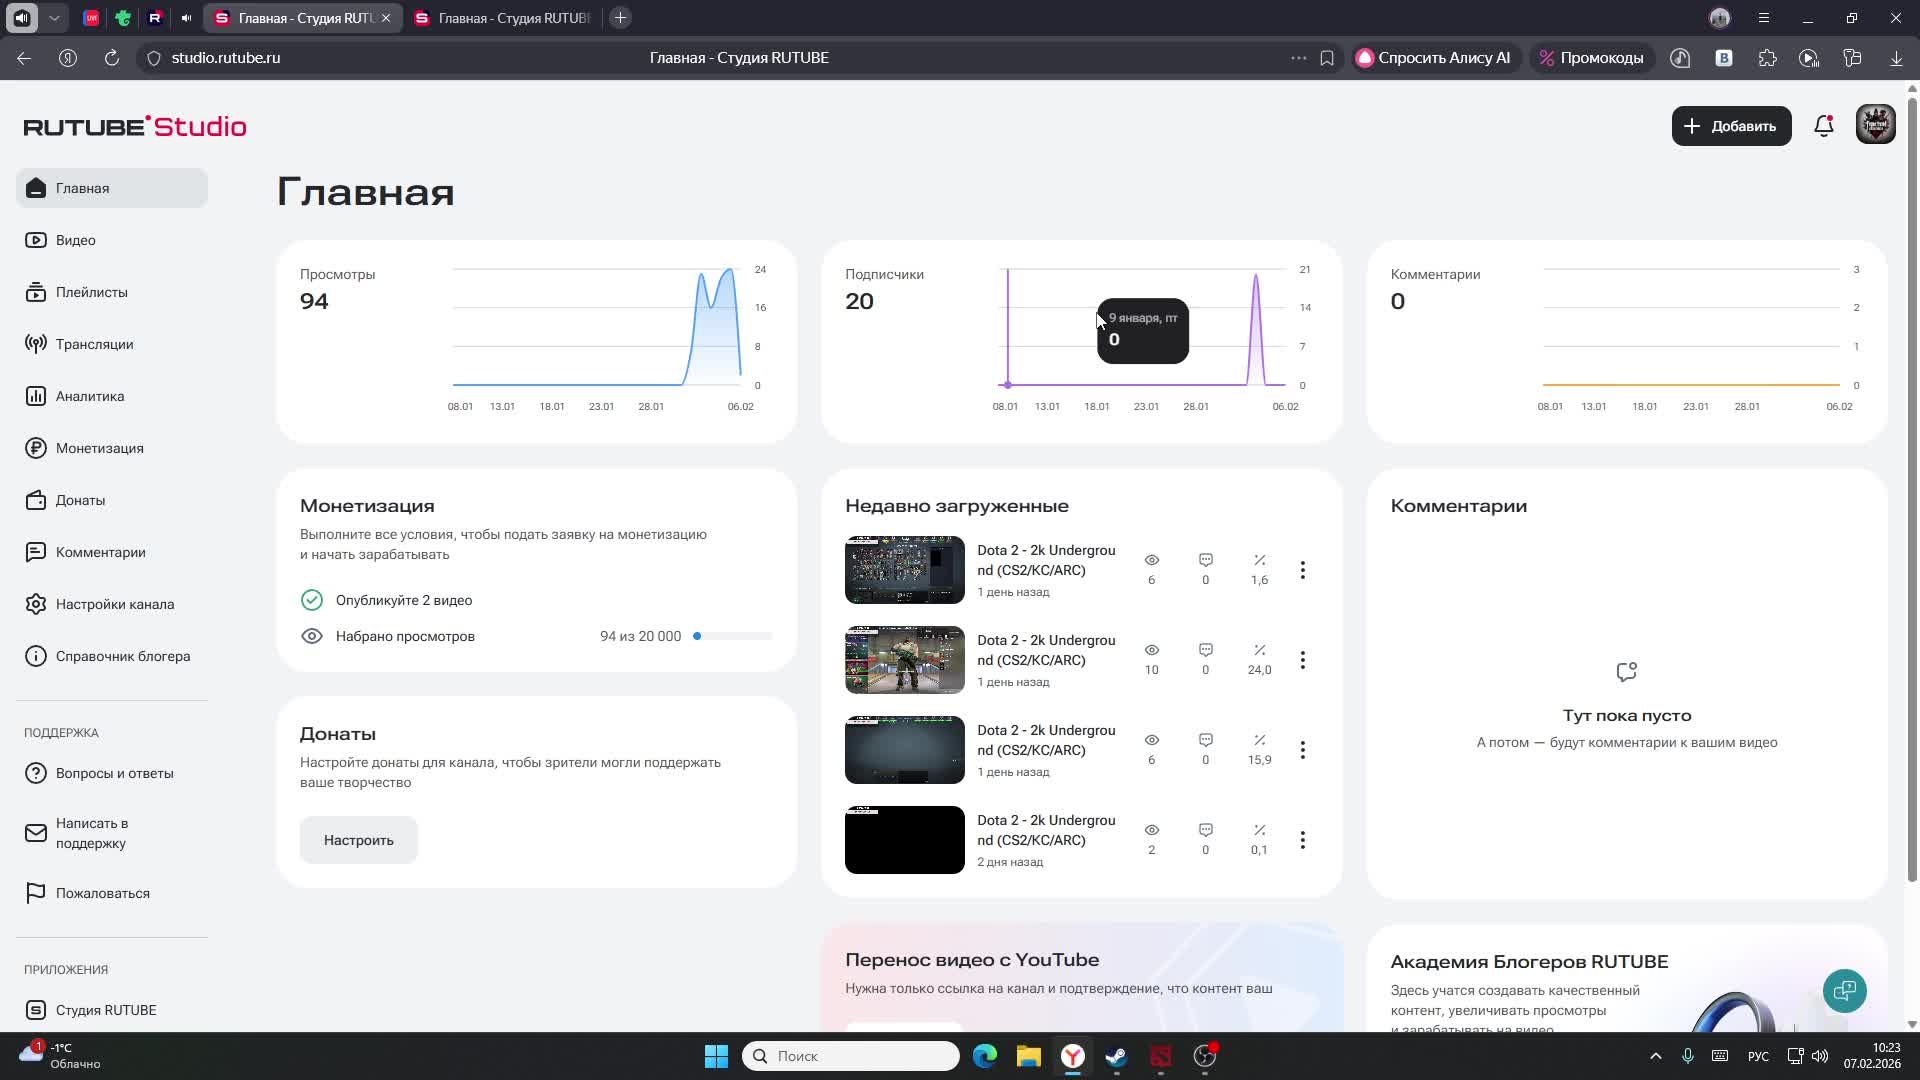This screenshot has width=1920, height=1080.
Task: Expand tab list chevron in browser
Action: coord(54,18)
